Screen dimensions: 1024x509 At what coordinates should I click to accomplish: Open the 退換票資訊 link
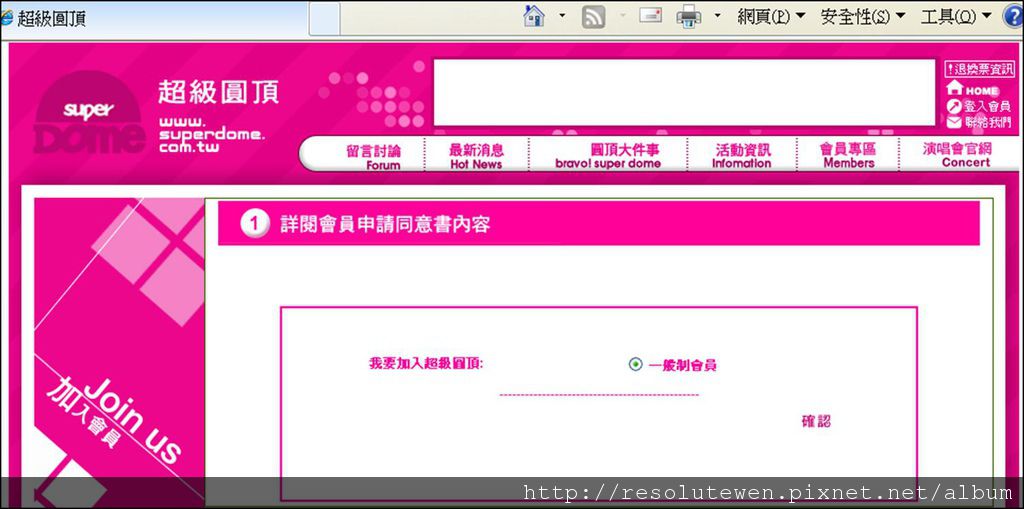(980, 69)
